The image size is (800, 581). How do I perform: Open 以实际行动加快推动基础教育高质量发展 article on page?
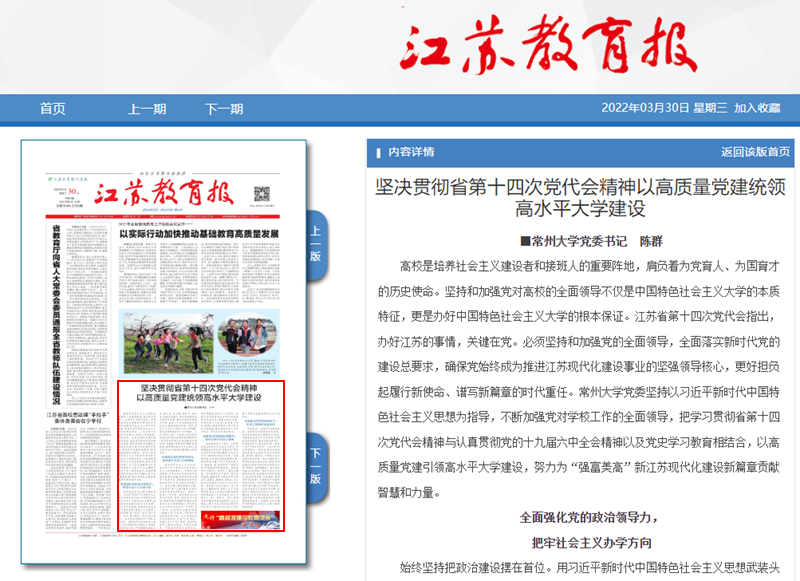[198, 234]
